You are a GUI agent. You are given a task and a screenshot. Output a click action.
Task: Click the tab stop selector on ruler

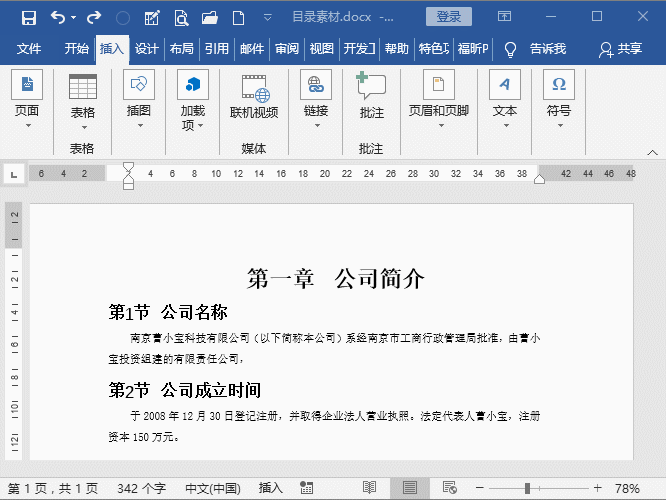[14, 175]
